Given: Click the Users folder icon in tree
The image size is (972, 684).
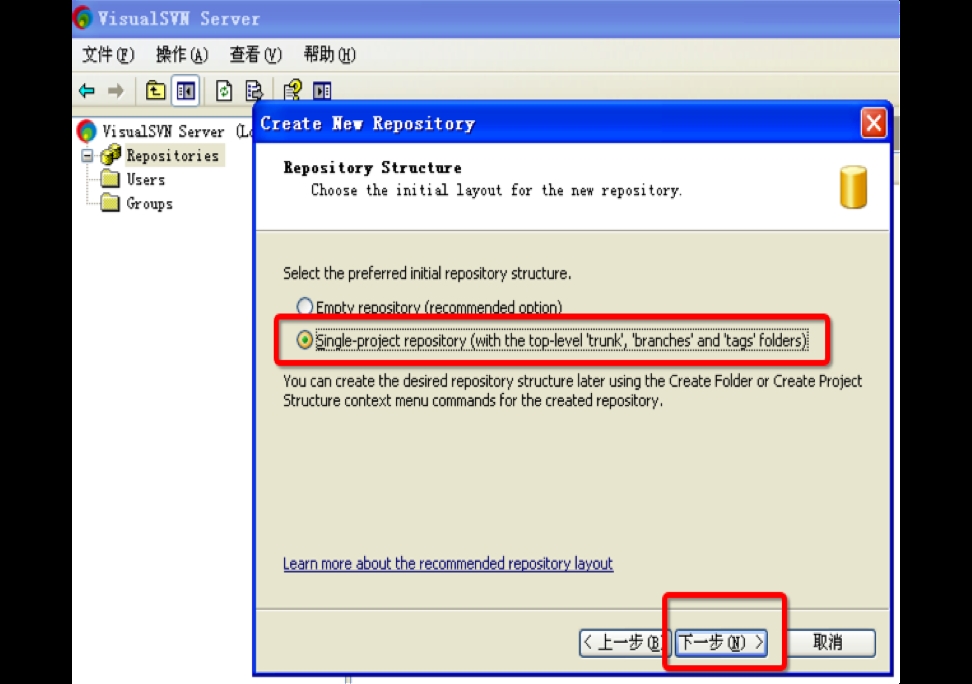Looking at the screenshot, I should point(110,179).
